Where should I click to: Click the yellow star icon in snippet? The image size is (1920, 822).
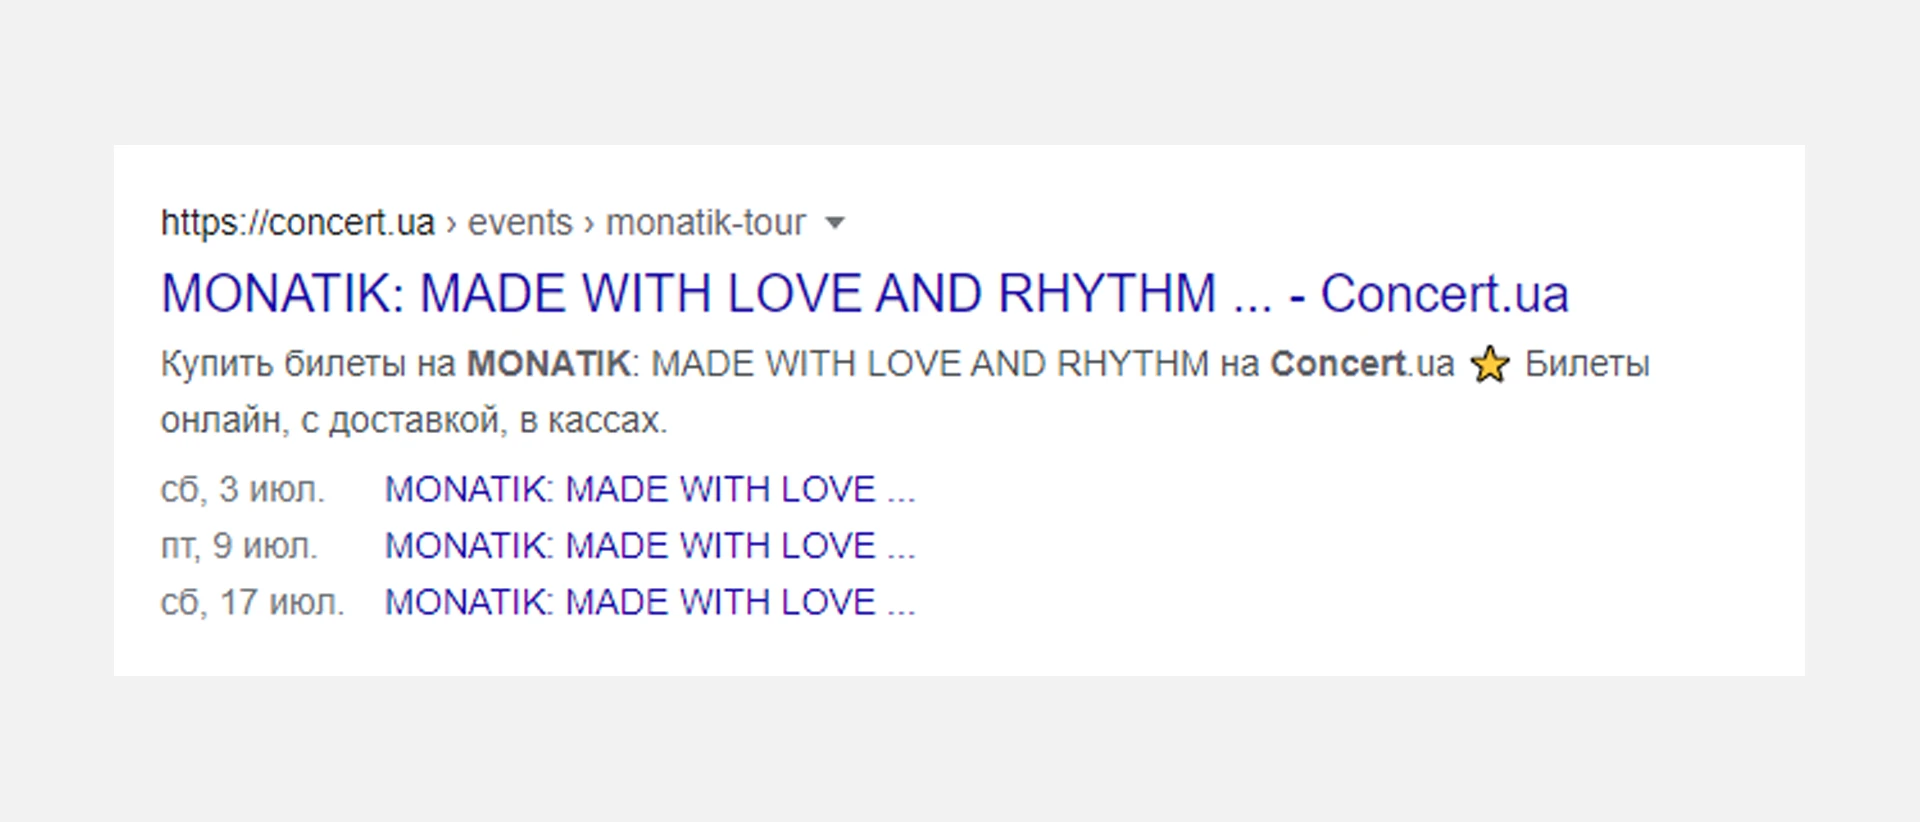(1489, 365)
